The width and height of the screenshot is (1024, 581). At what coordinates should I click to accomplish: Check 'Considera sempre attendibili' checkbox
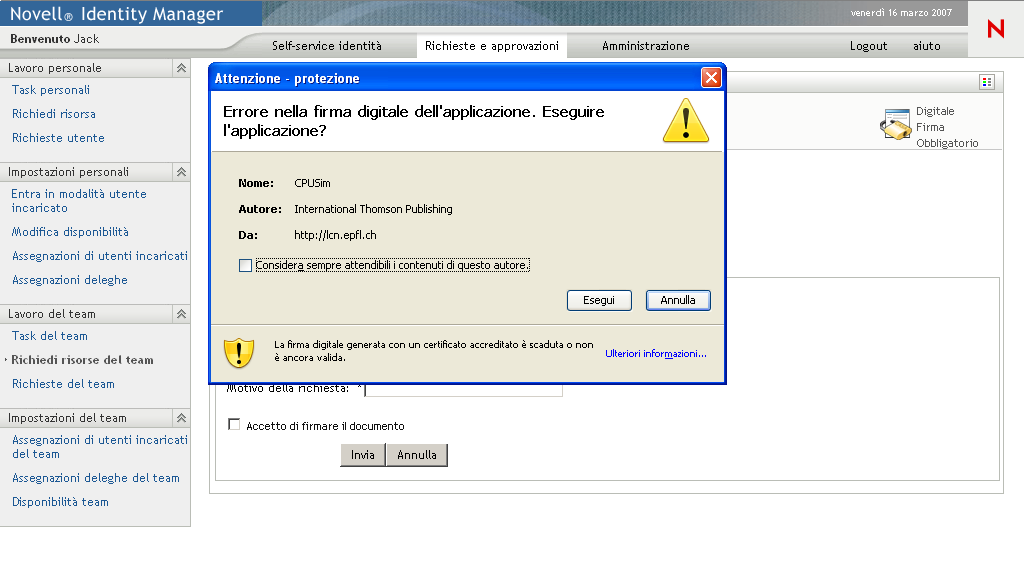point(245,266)
